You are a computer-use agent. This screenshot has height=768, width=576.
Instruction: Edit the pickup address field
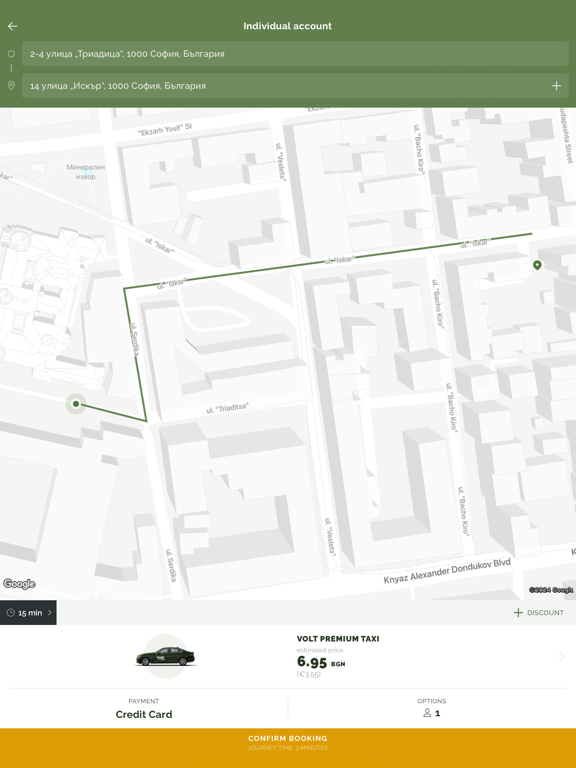295,54
